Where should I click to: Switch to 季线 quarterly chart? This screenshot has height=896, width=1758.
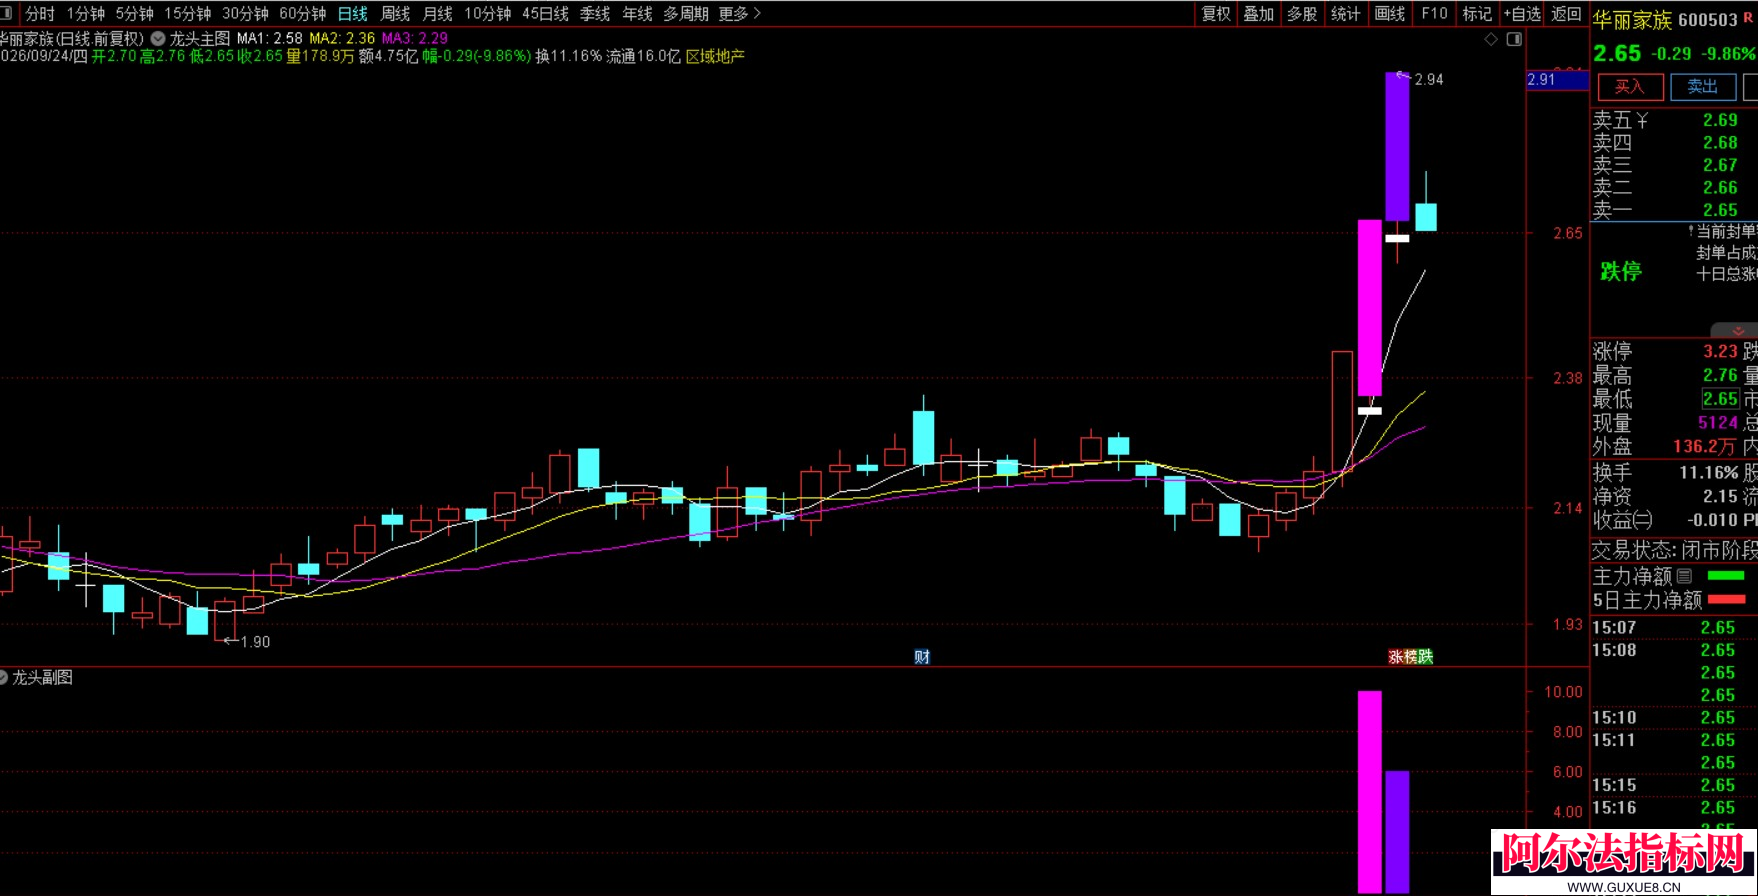(595, 14)
